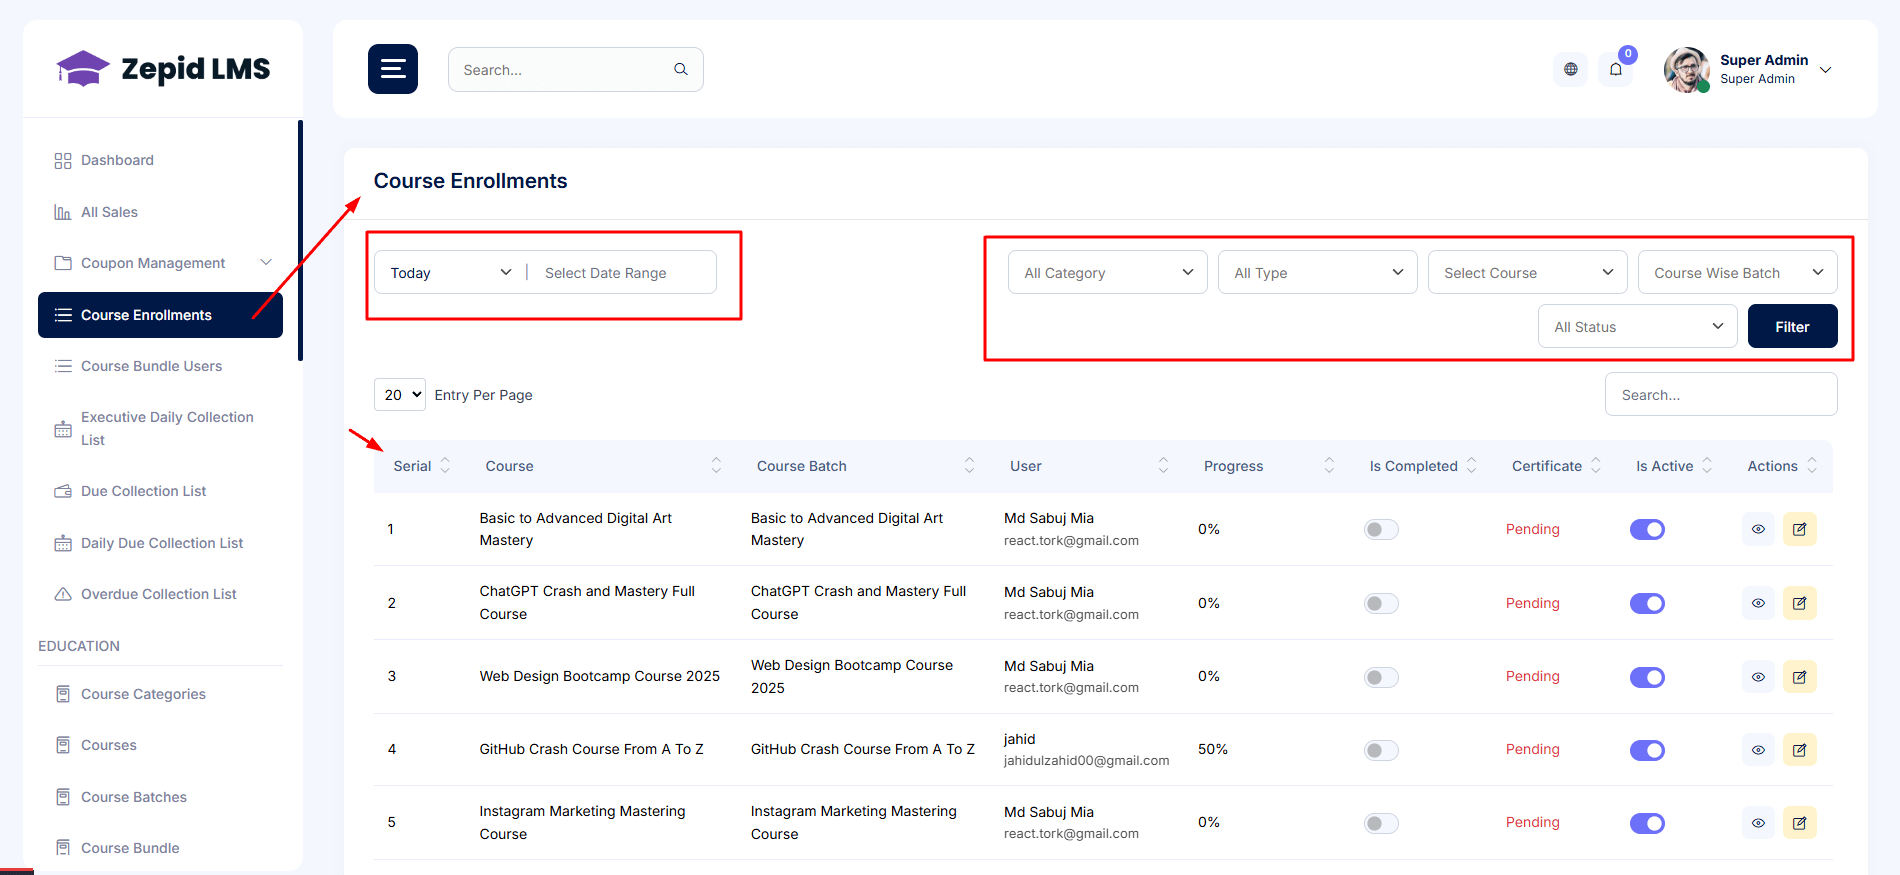Open Executive Daily Collection List
This screenshot has height=875, width=1900.
pyautogui.click(x=160, y=429)
